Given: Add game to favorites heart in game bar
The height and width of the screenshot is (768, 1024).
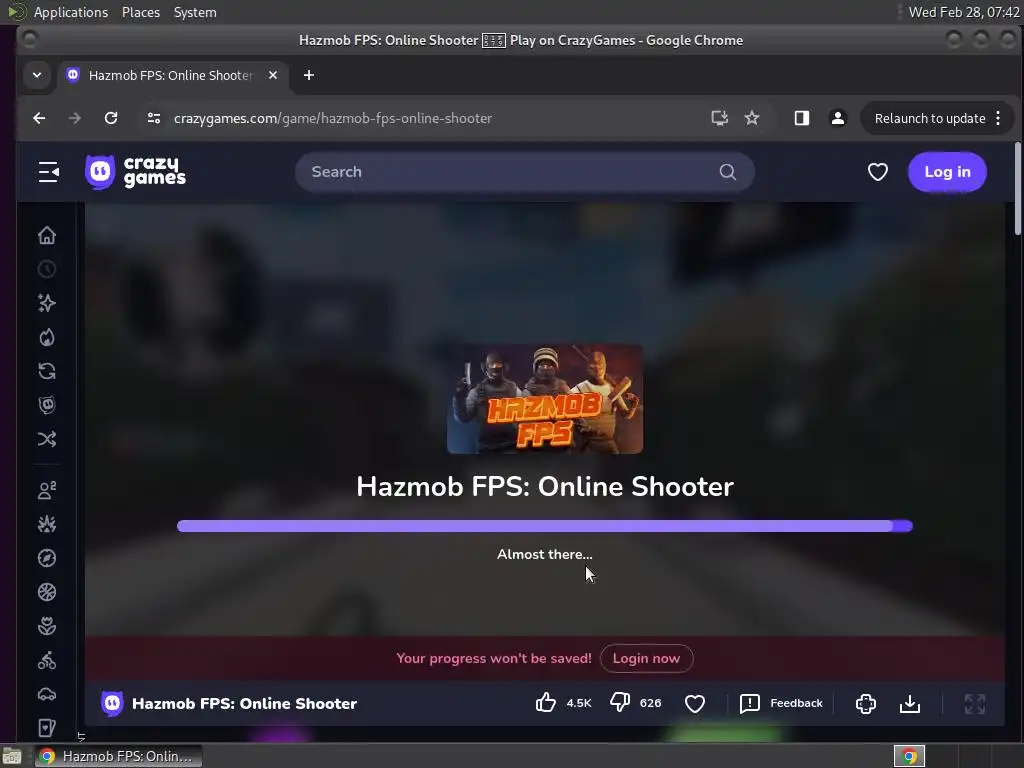Looking at the screenshot, I should pos(695,703).
